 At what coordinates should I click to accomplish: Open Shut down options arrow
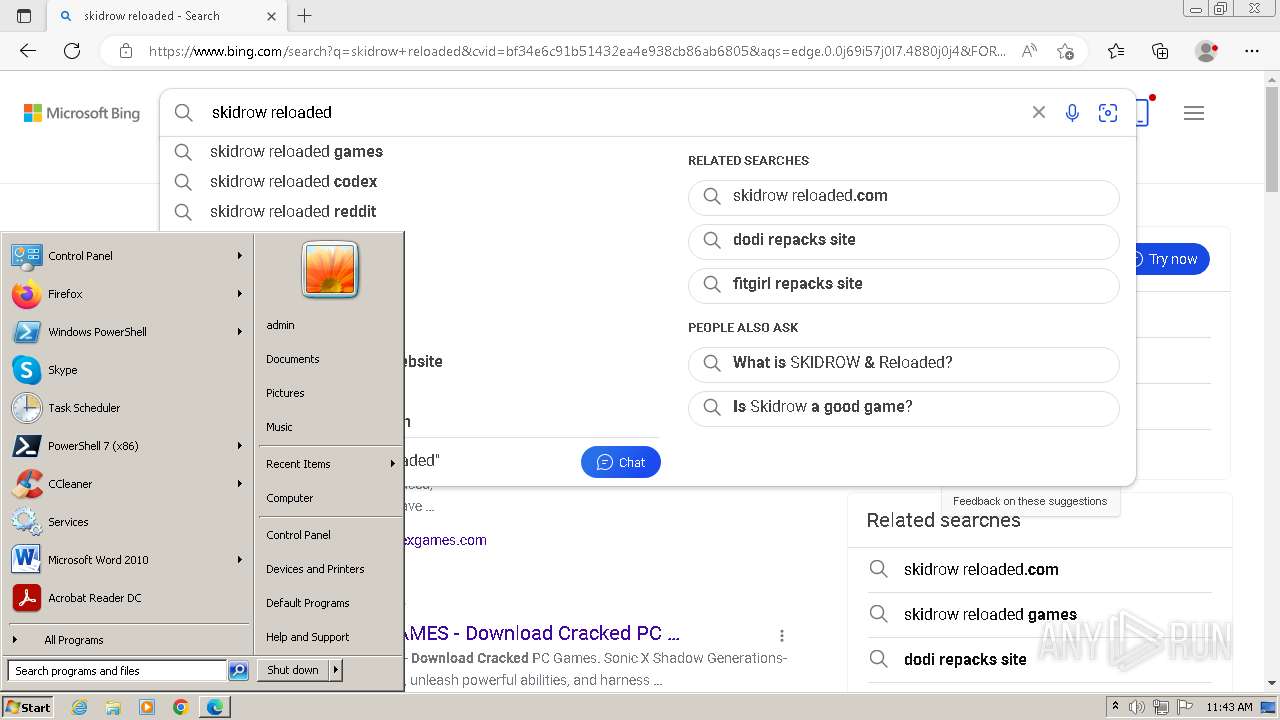(x=336, y=670)
